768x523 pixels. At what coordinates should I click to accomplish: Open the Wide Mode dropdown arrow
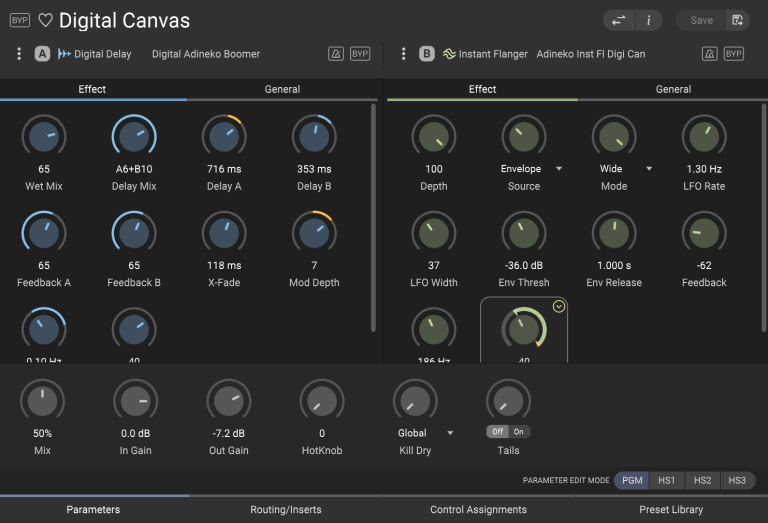click(649, 168)
